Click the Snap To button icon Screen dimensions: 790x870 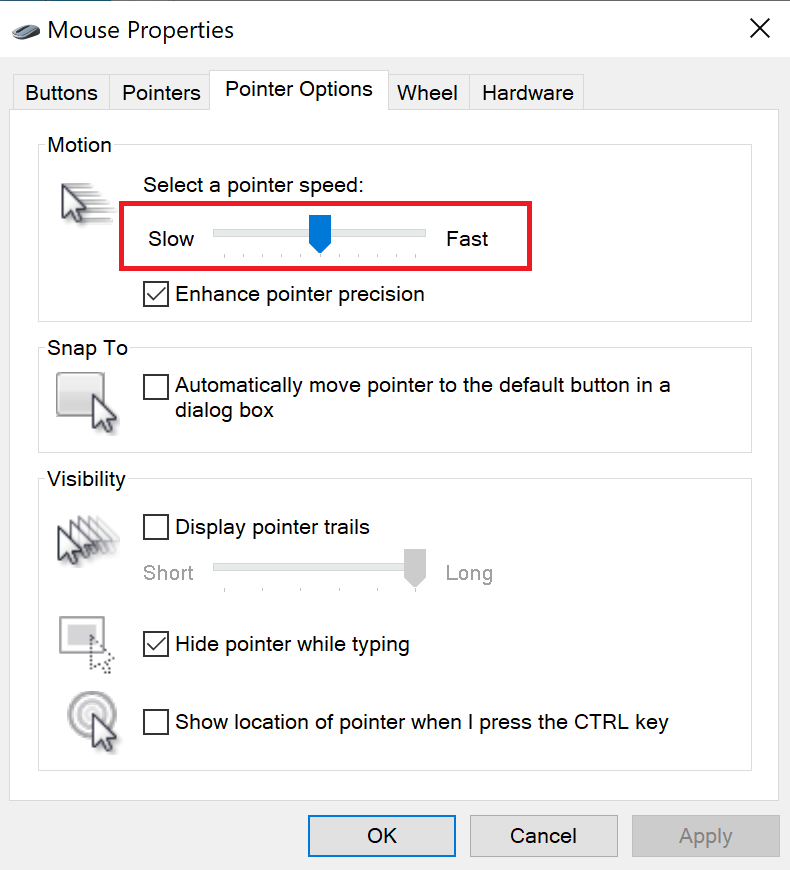pos(86,402)
